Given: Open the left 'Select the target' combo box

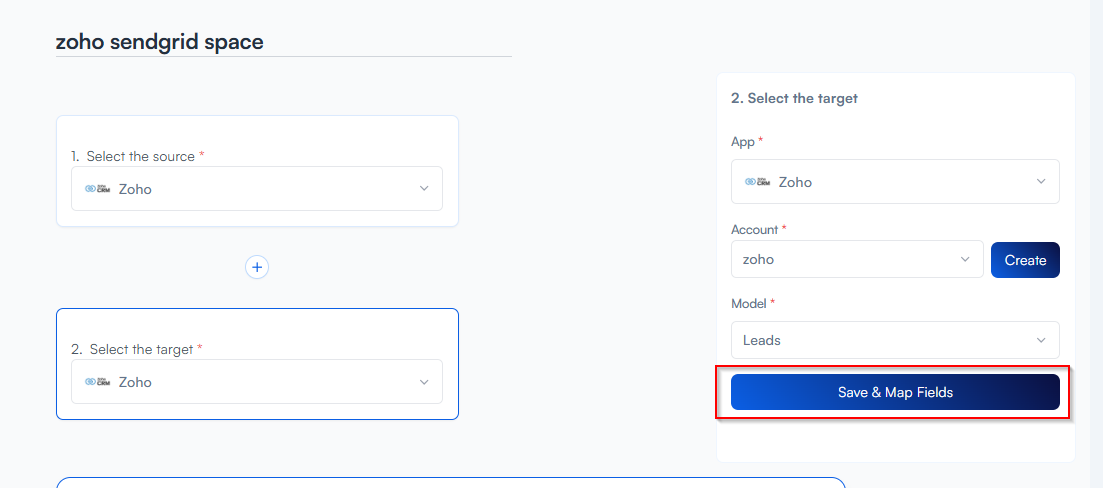Looking at the screenshot, I should (x=256, y=382).
